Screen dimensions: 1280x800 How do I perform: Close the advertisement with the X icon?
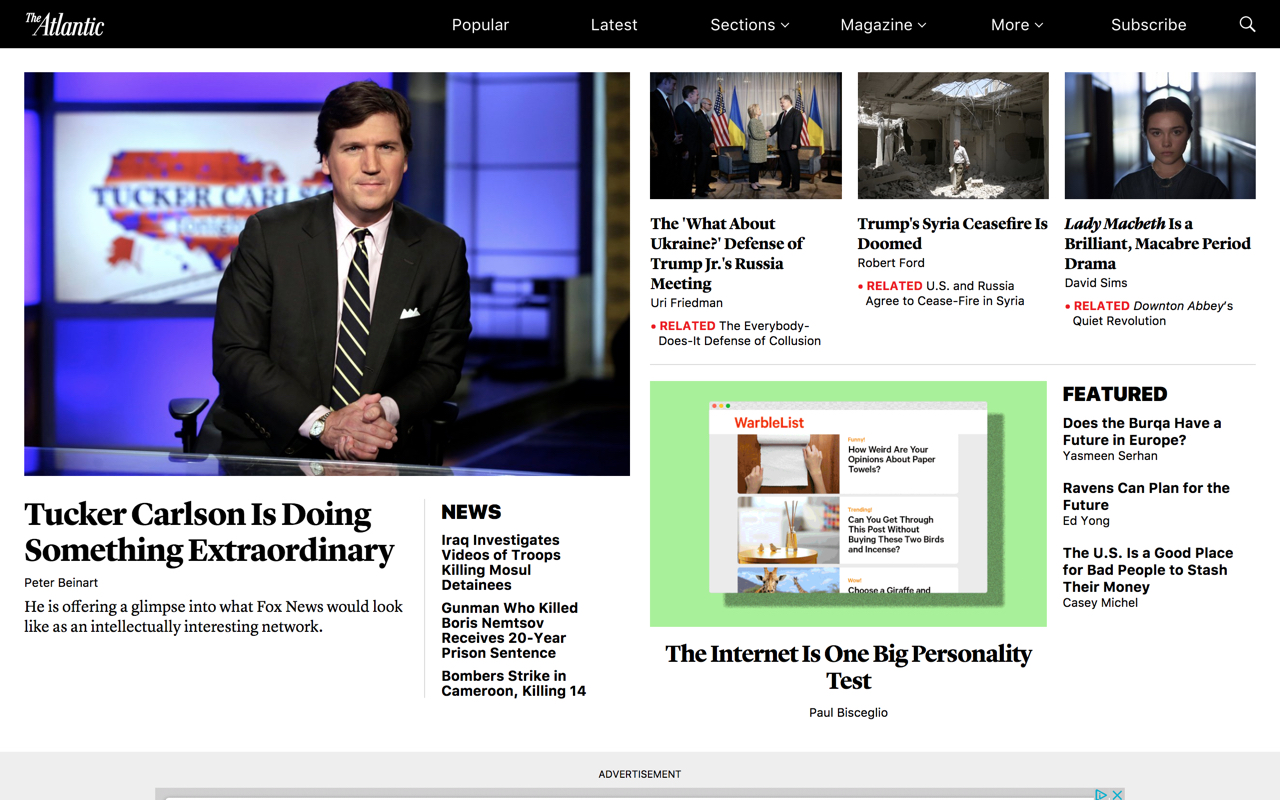point(1117,794)
